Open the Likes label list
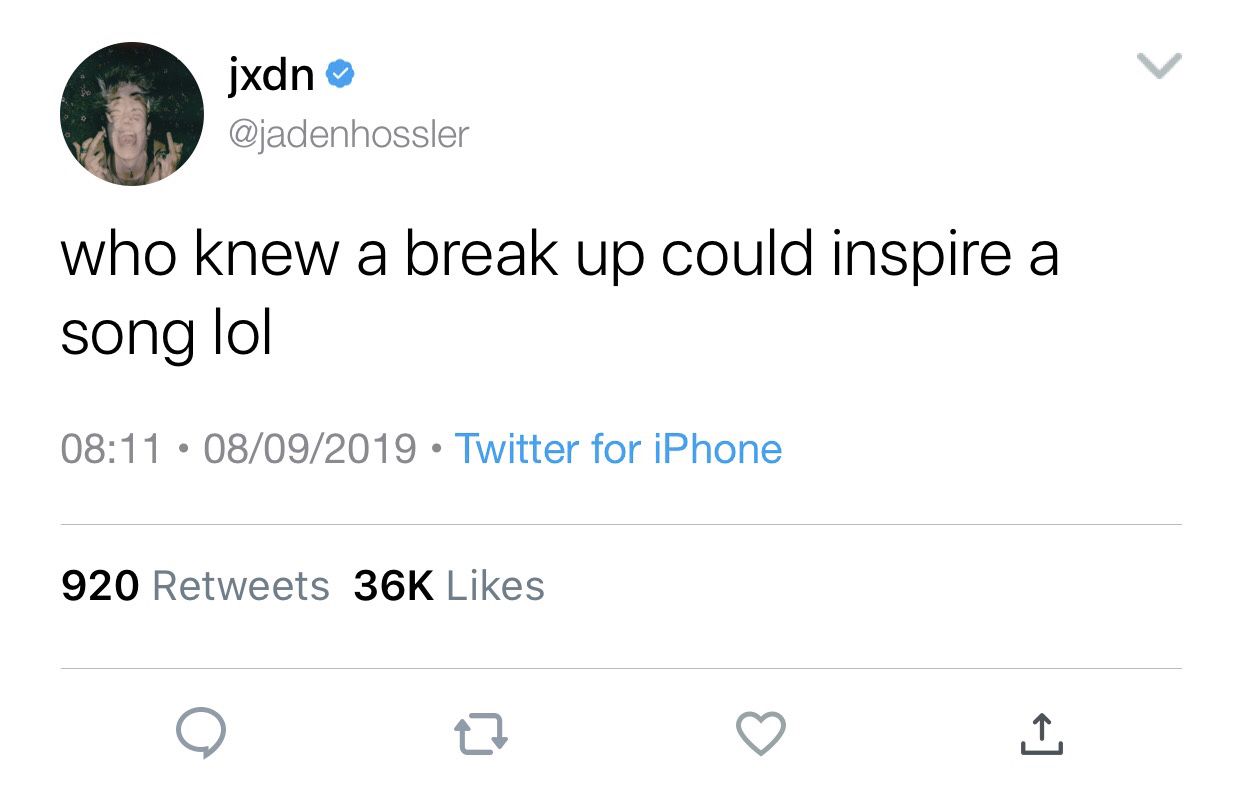Screen dimensions: 1242x785 point(496,586)
